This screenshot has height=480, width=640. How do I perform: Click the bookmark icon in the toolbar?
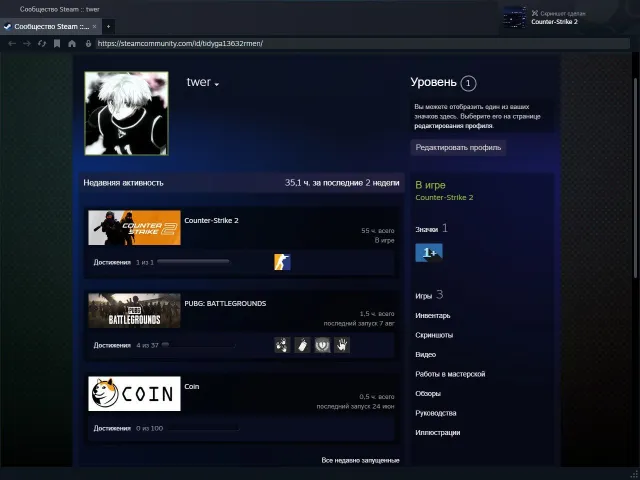tap(57, 43)
